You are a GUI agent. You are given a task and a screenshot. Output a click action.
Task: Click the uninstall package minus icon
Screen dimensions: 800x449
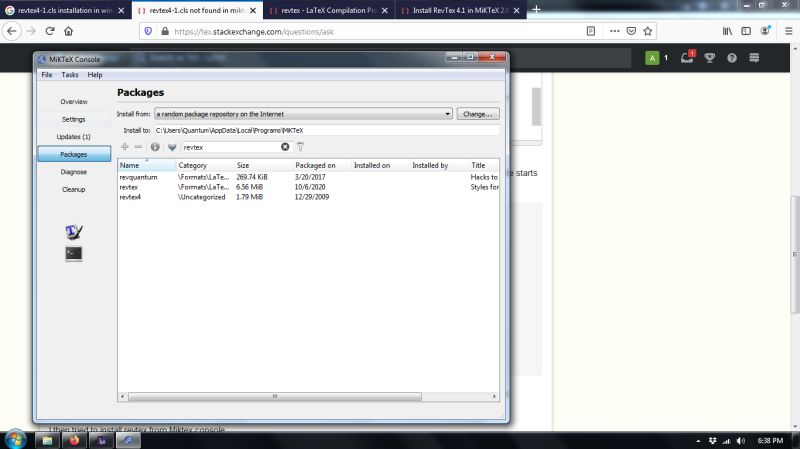point(138,147)
